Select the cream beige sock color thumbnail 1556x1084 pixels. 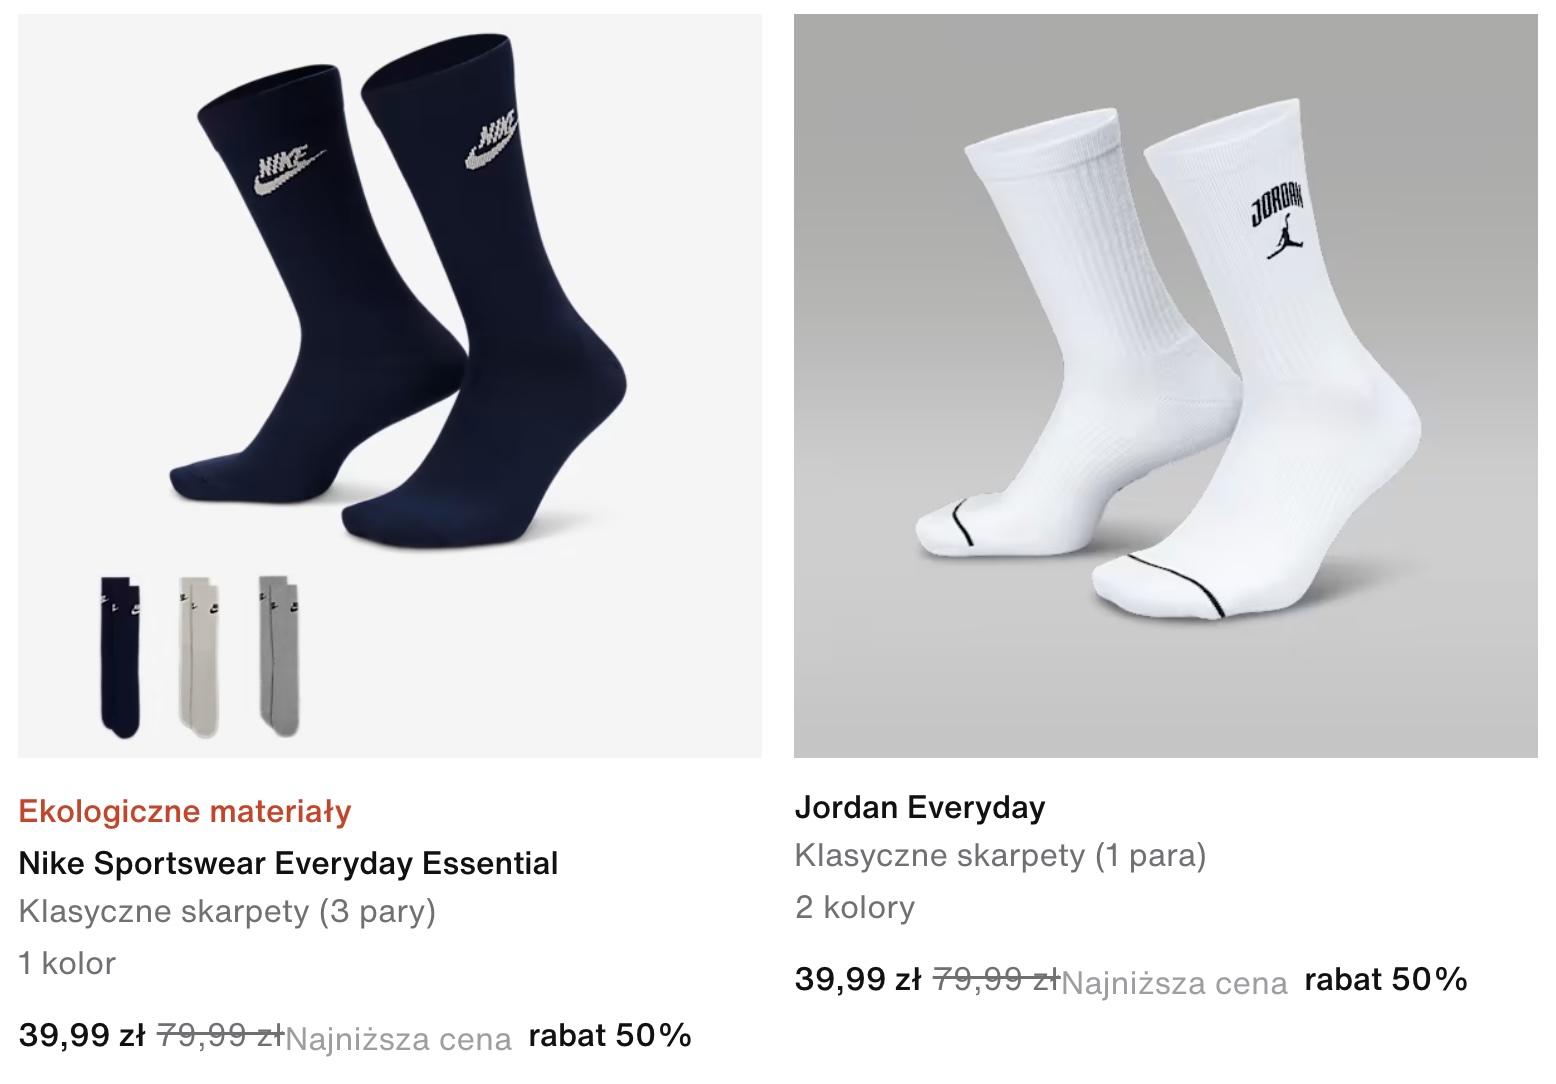200,657
